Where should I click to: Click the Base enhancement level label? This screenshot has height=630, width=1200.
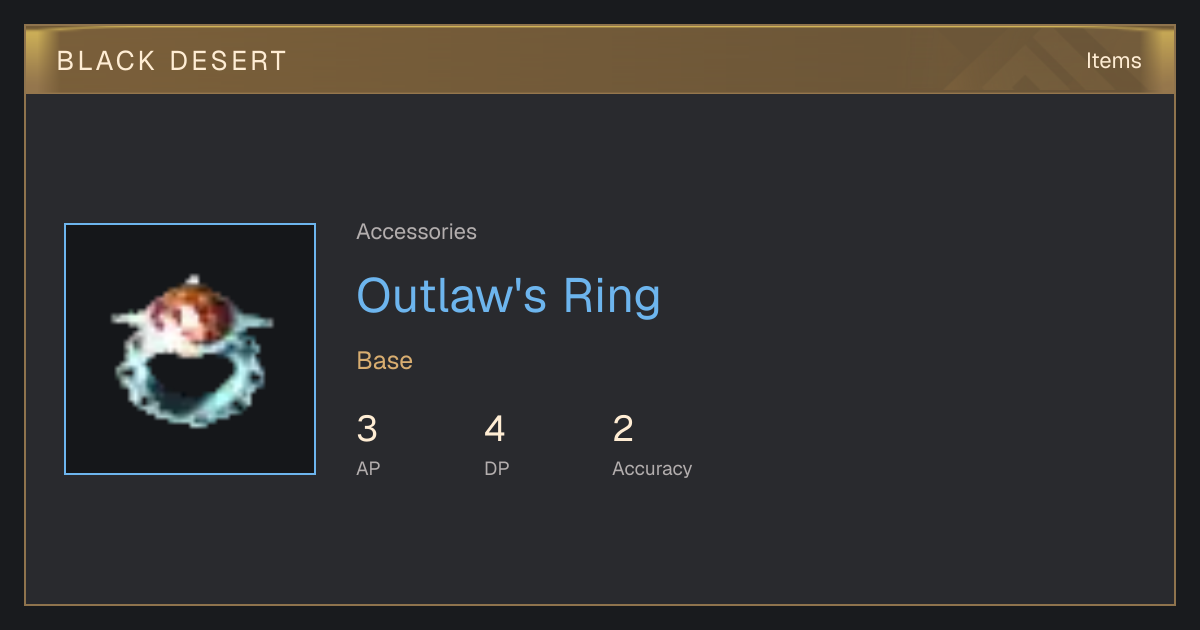click(x=385, y=361)
